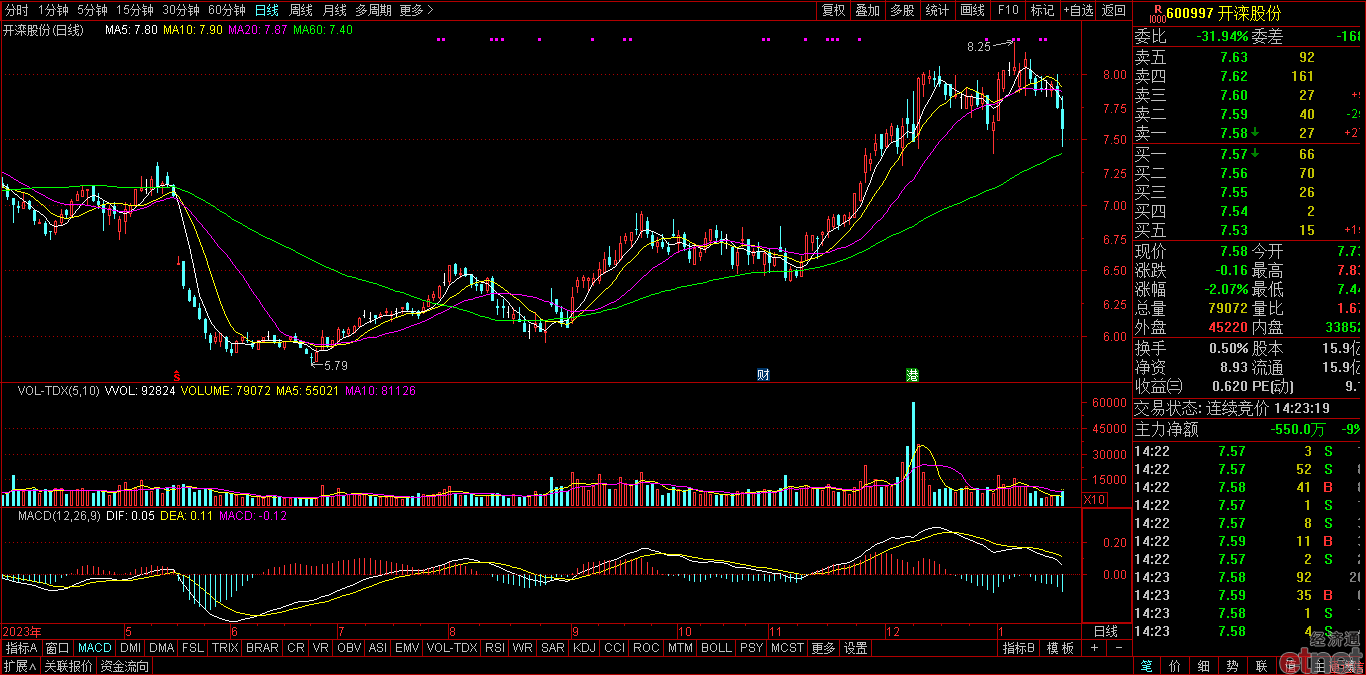Expand the 更多 > period options after 多周期
This screenshot has height=675, width=1366.
416,10
